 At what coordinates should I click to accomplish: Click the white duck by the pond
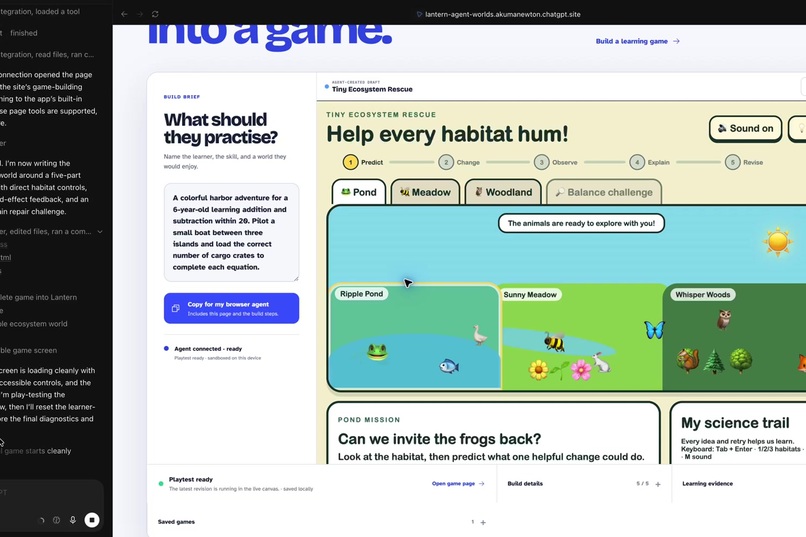[x=479, y=335]
